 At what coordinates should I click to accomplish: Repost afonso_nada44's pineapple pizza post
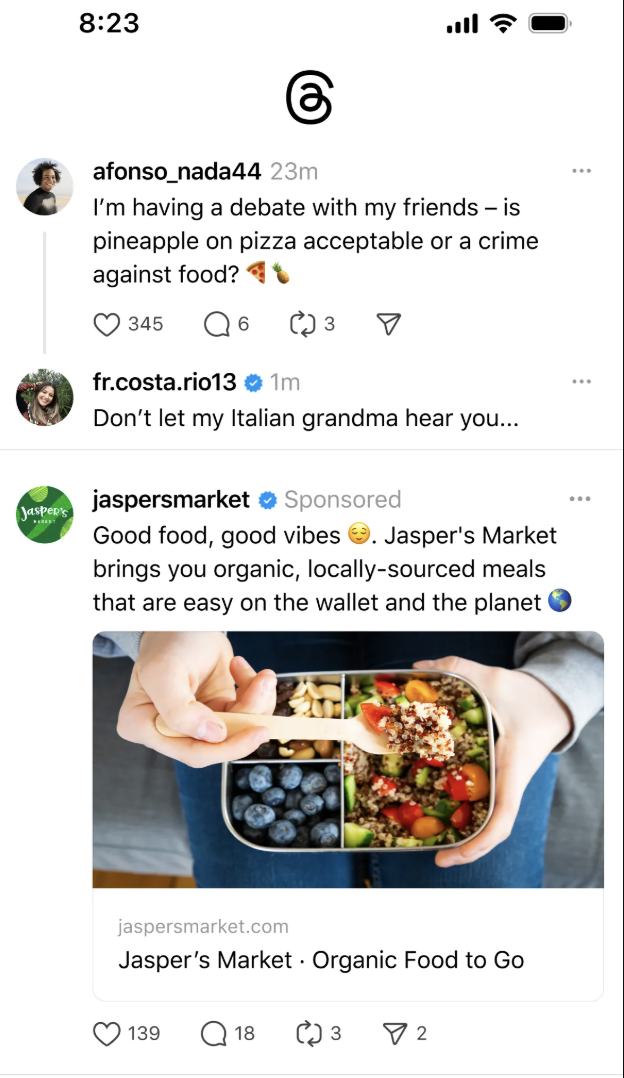(301, 324)
